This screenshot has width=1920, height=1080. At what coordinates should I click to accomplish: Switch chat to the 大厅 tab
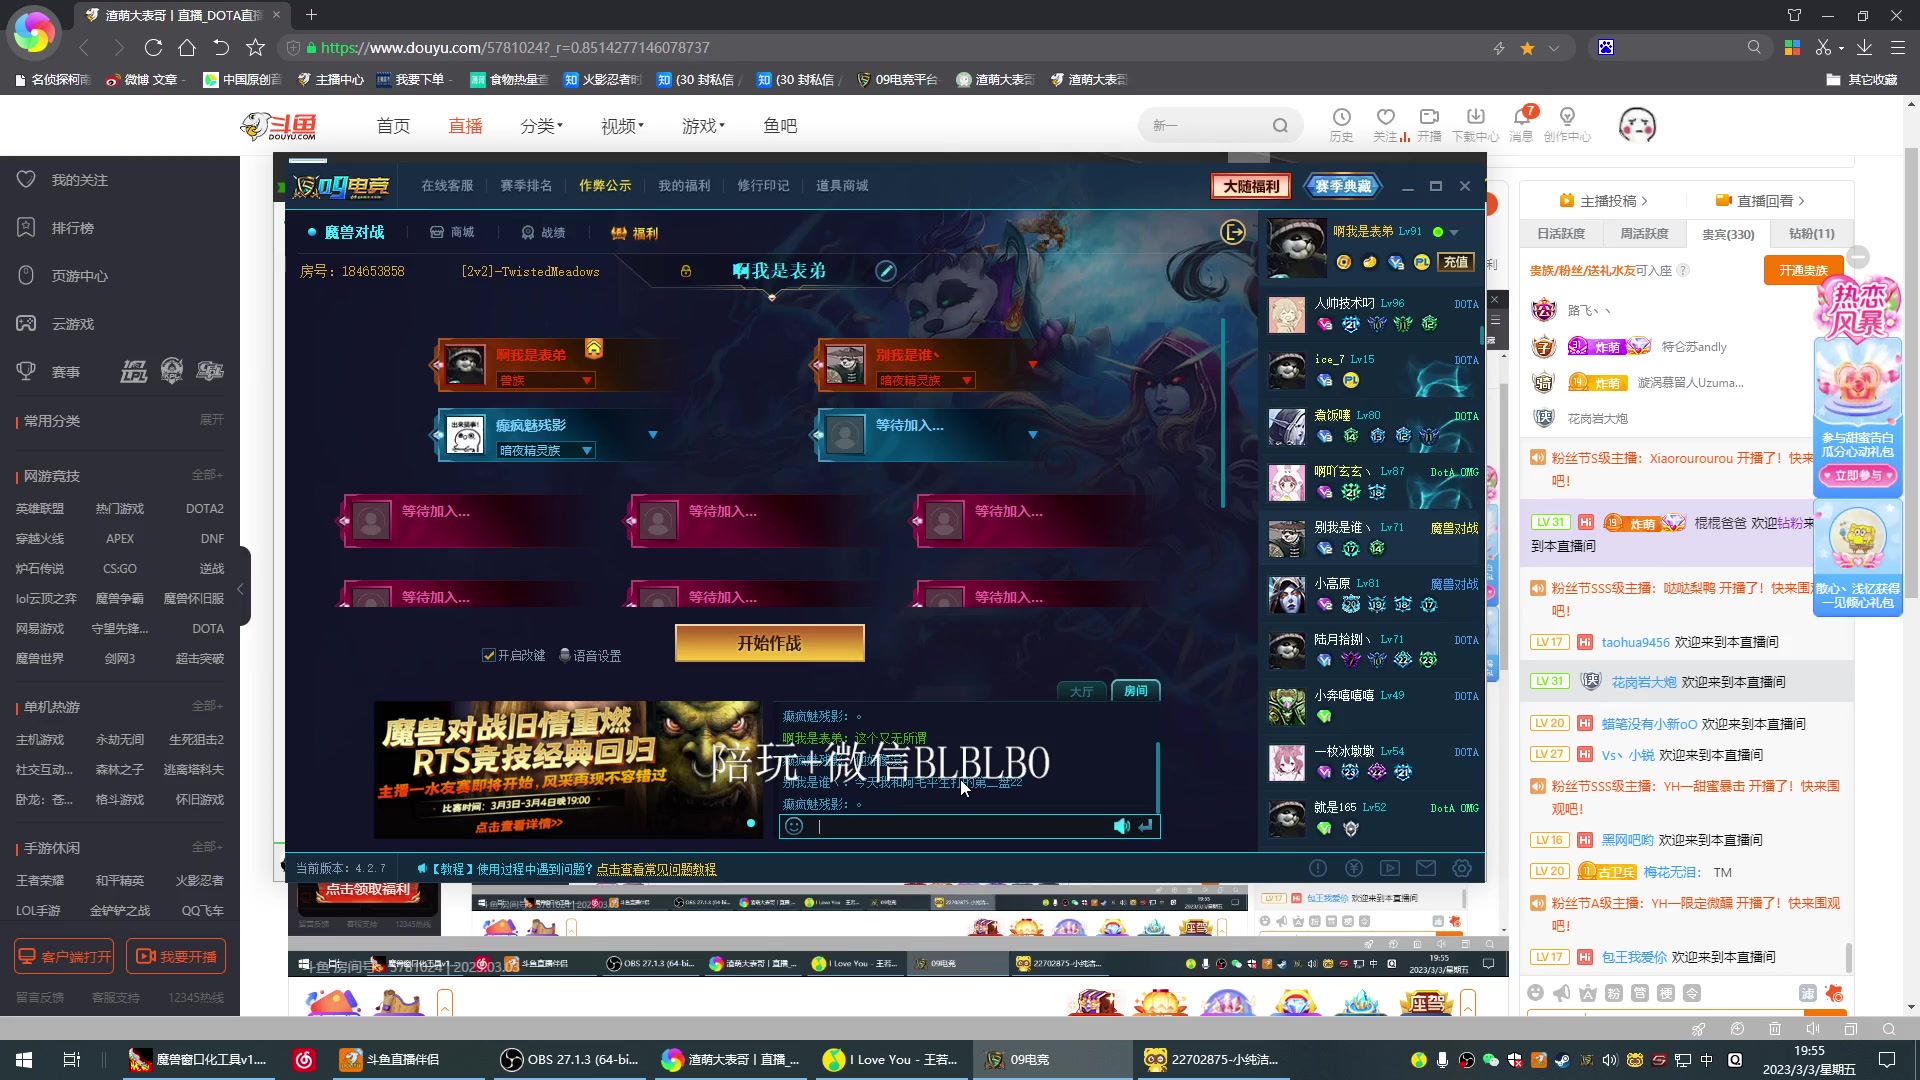[x=1082, y=691]
